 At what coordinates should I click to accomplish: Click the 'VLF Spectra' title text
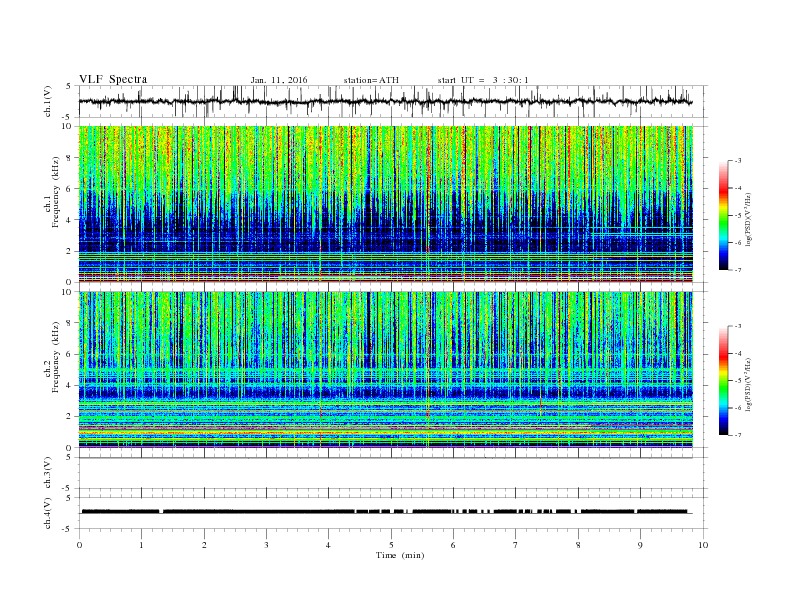113,79
